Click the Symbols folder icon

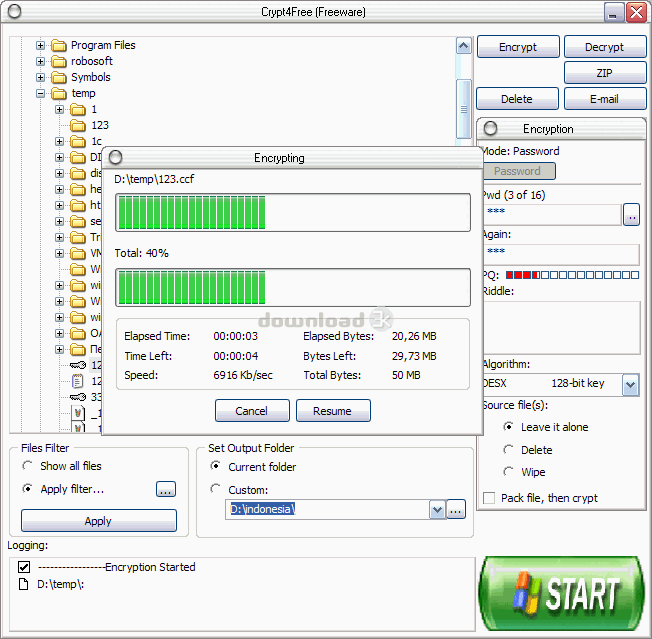click(x=58, y=77)
